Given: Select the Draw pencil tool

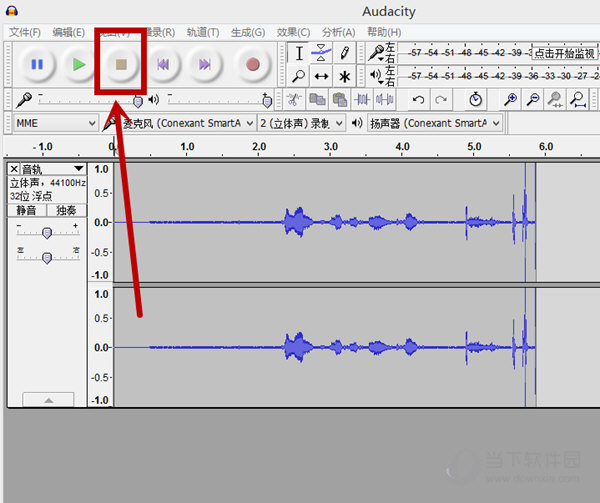Looking at the screenshot, I should coord(344,53).
